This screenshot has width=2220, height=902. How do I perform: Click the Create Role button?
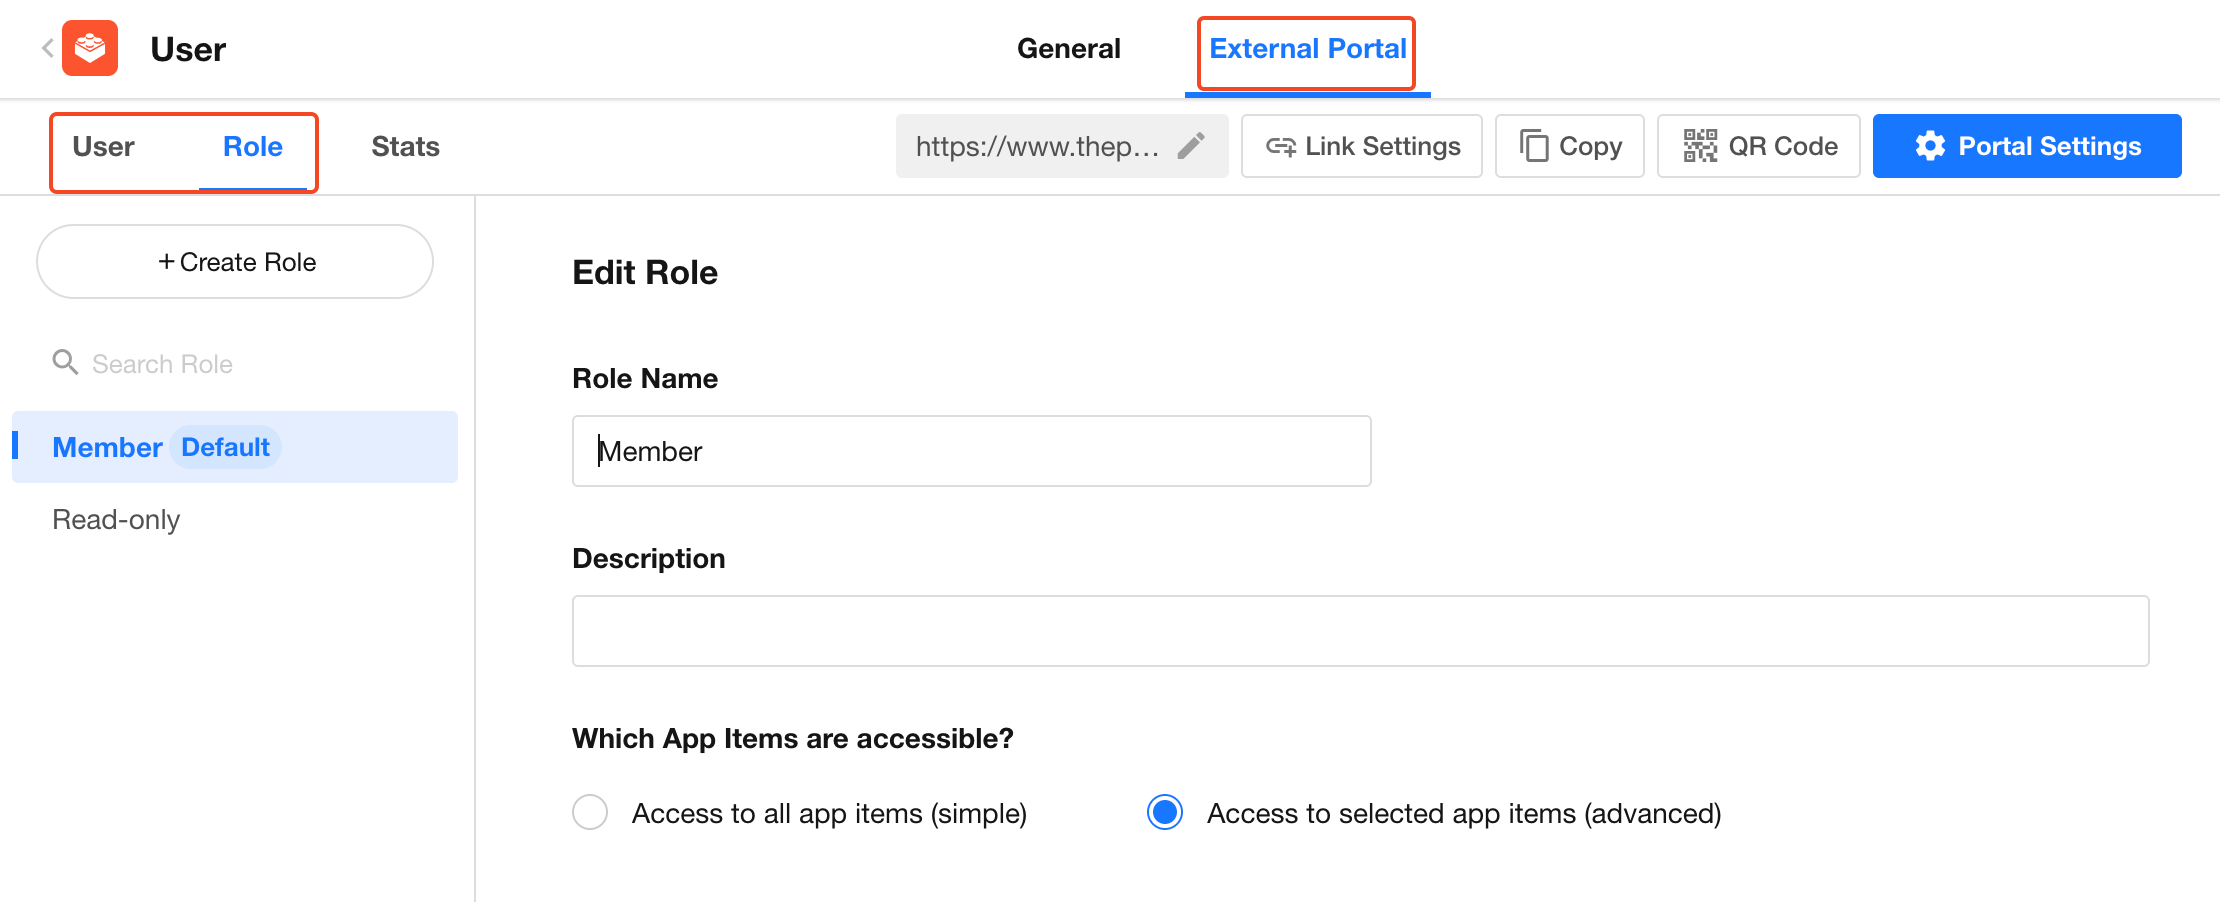(x=235, y=262)
